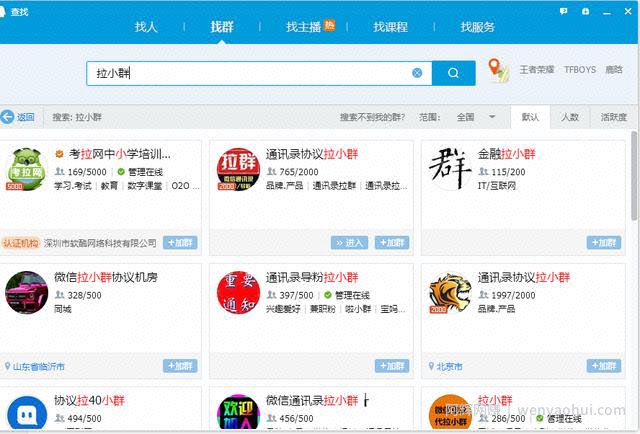Screen dimensions: 640x434
Task: Open the 金融拉小群 group title
Action: click(x=507, y=154)
